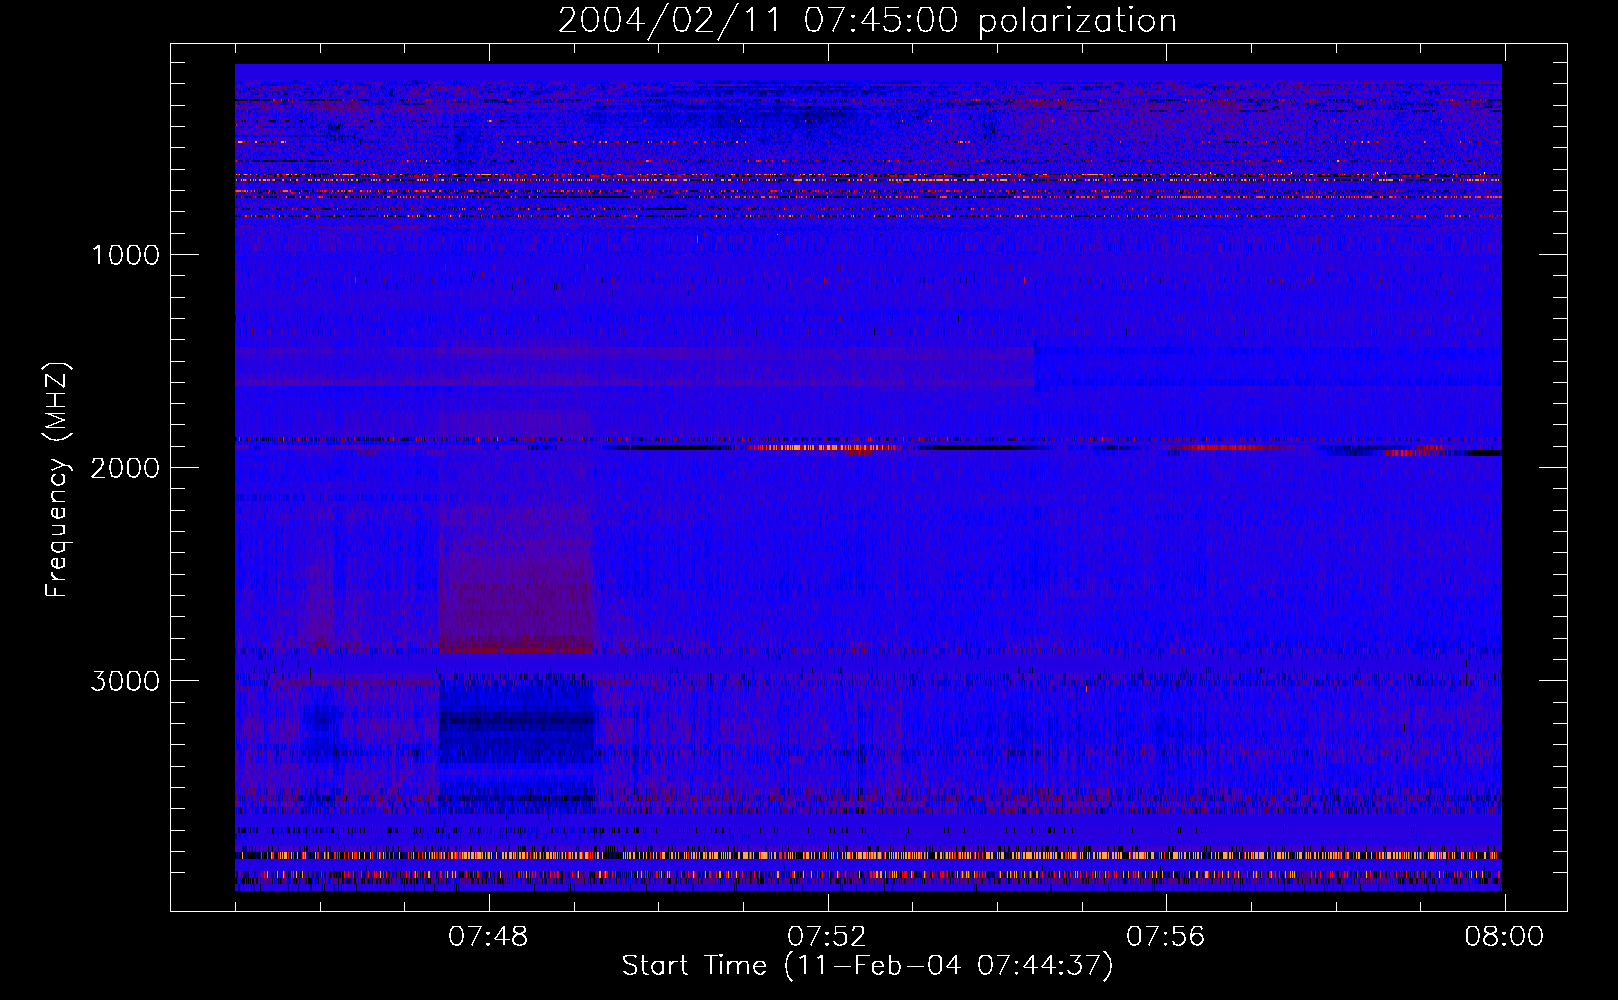Click the '07:52' time axis label

click(x=827, y=937)
